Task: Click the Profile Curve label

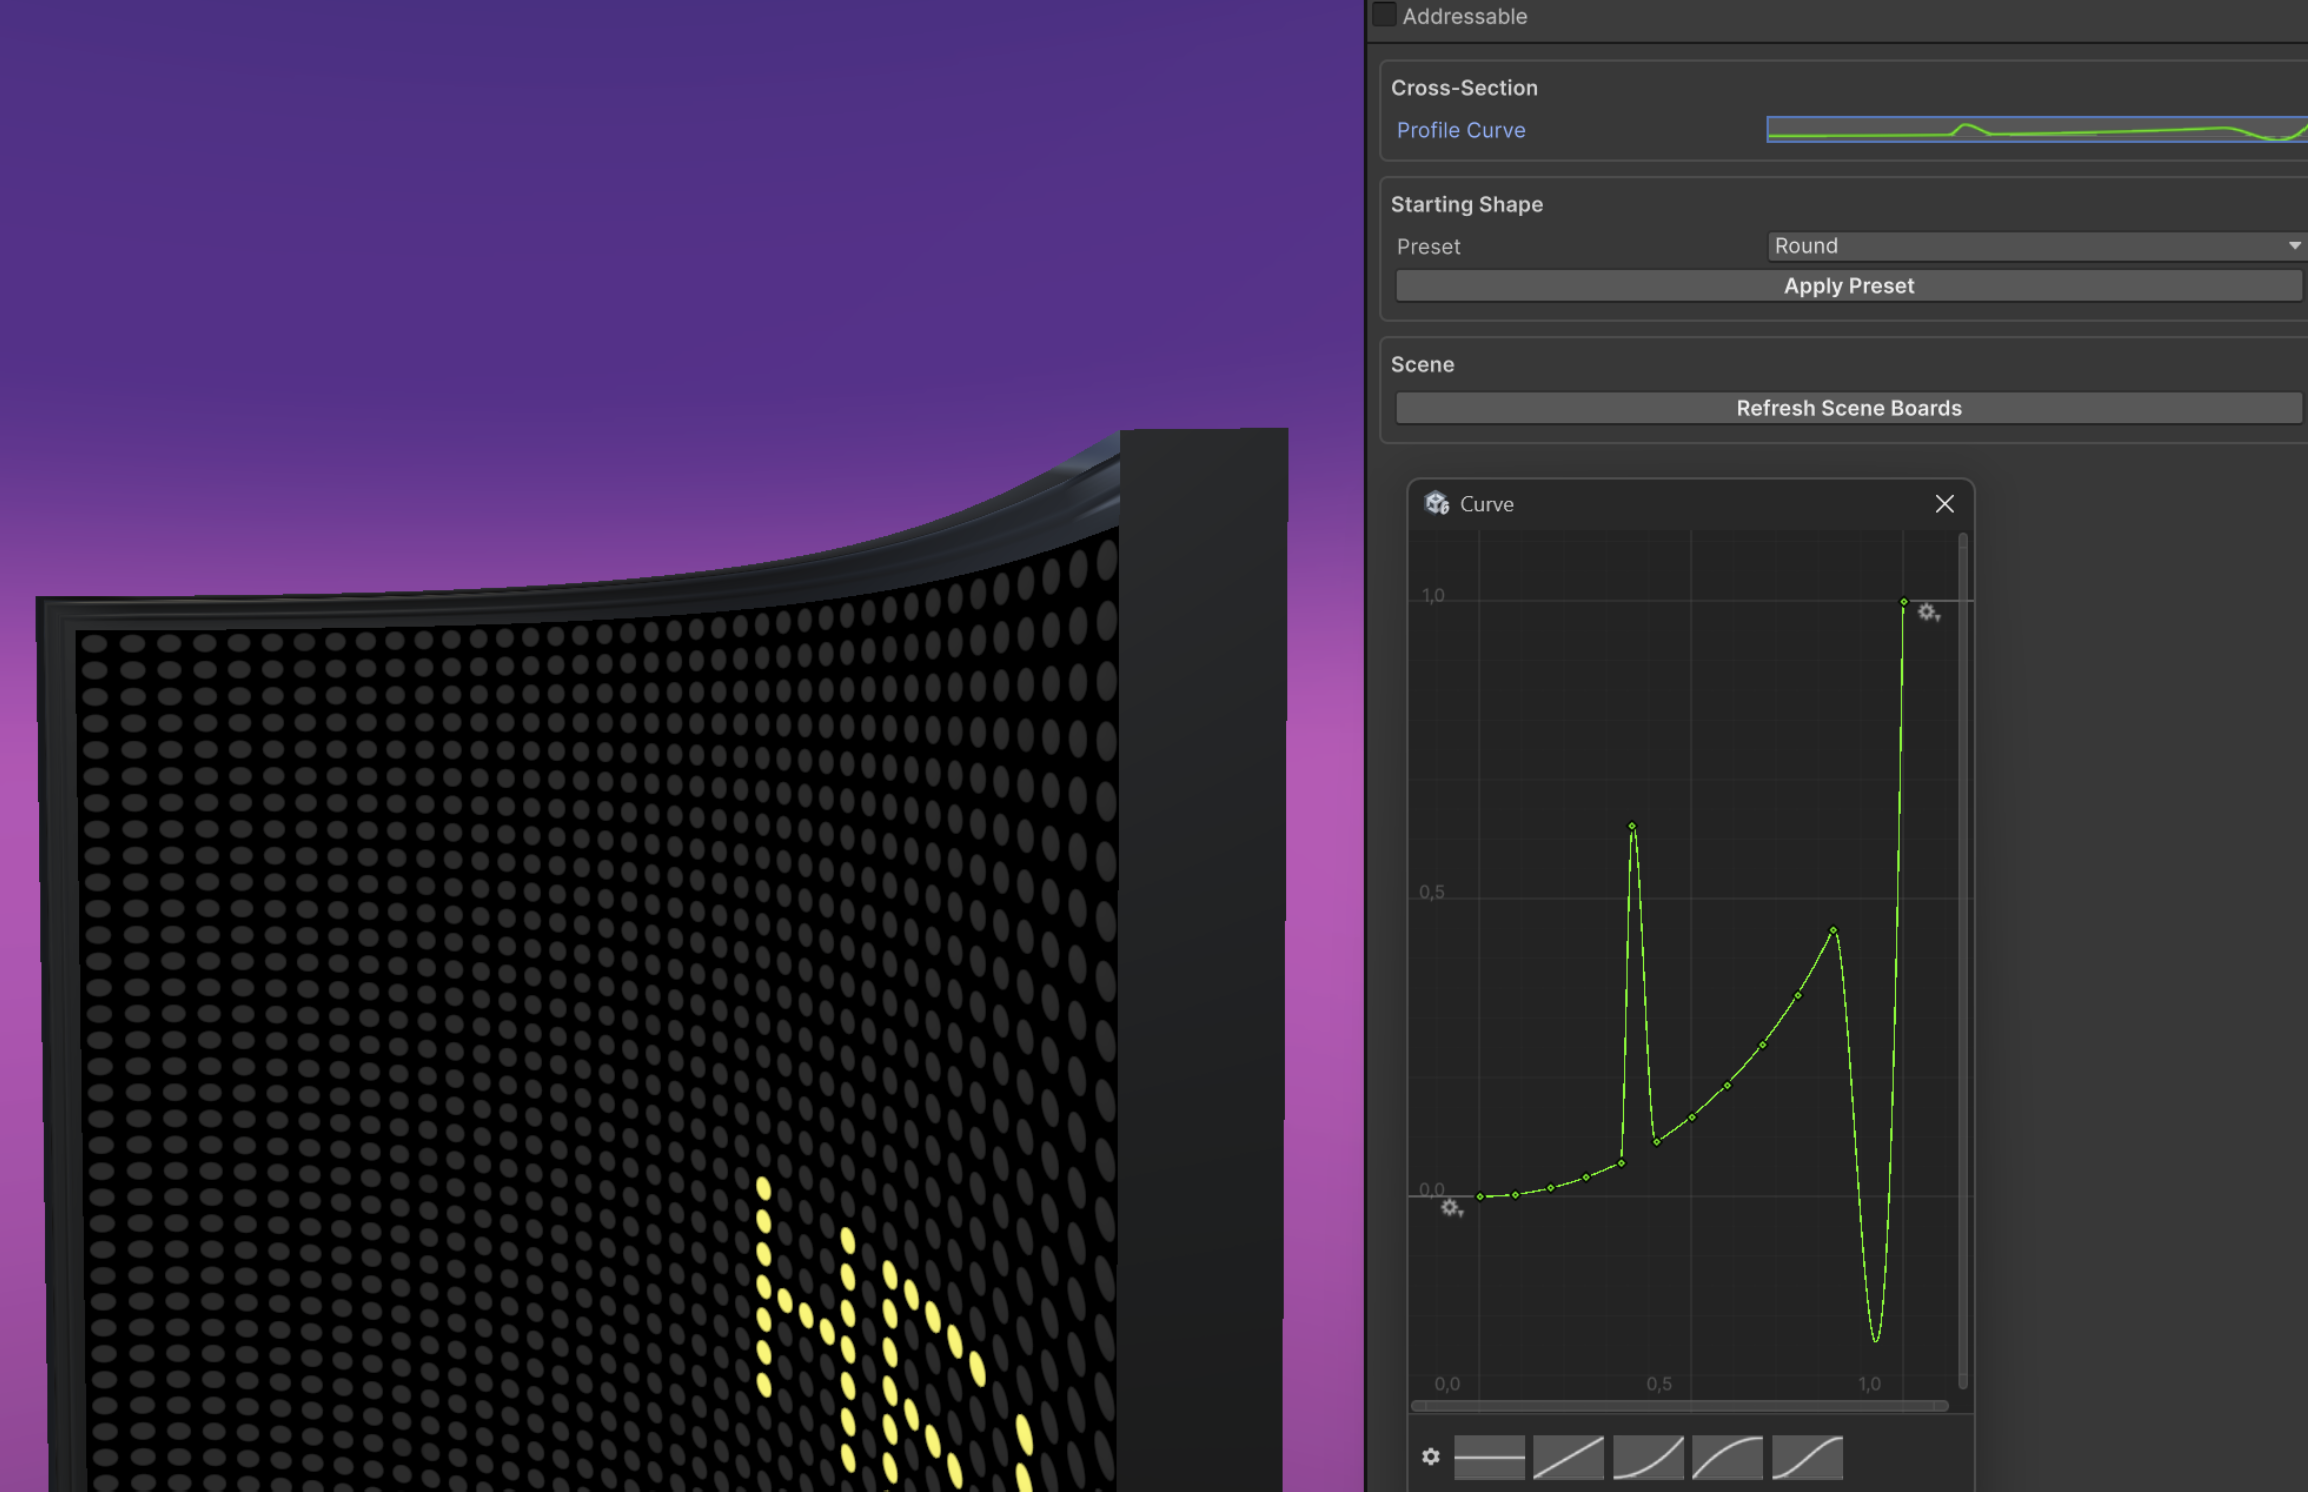Action: pos(1461,130)
